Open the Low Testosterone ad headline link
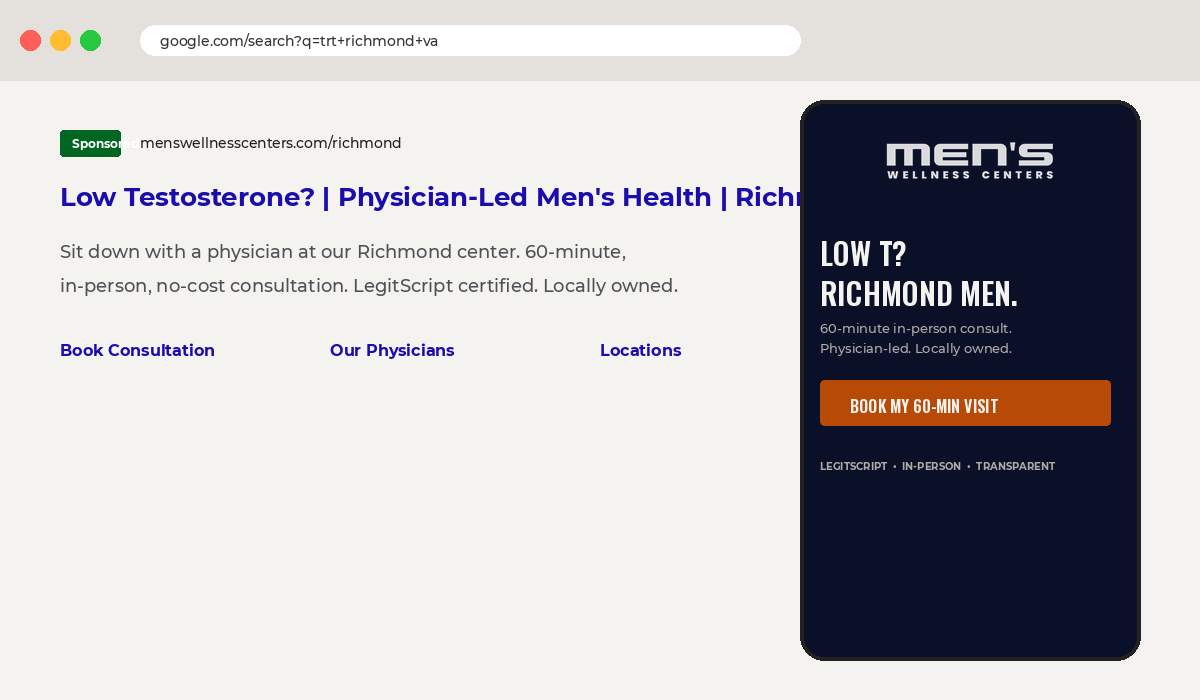The width and height of the screenshot is (1200, 700). [430, 197]
